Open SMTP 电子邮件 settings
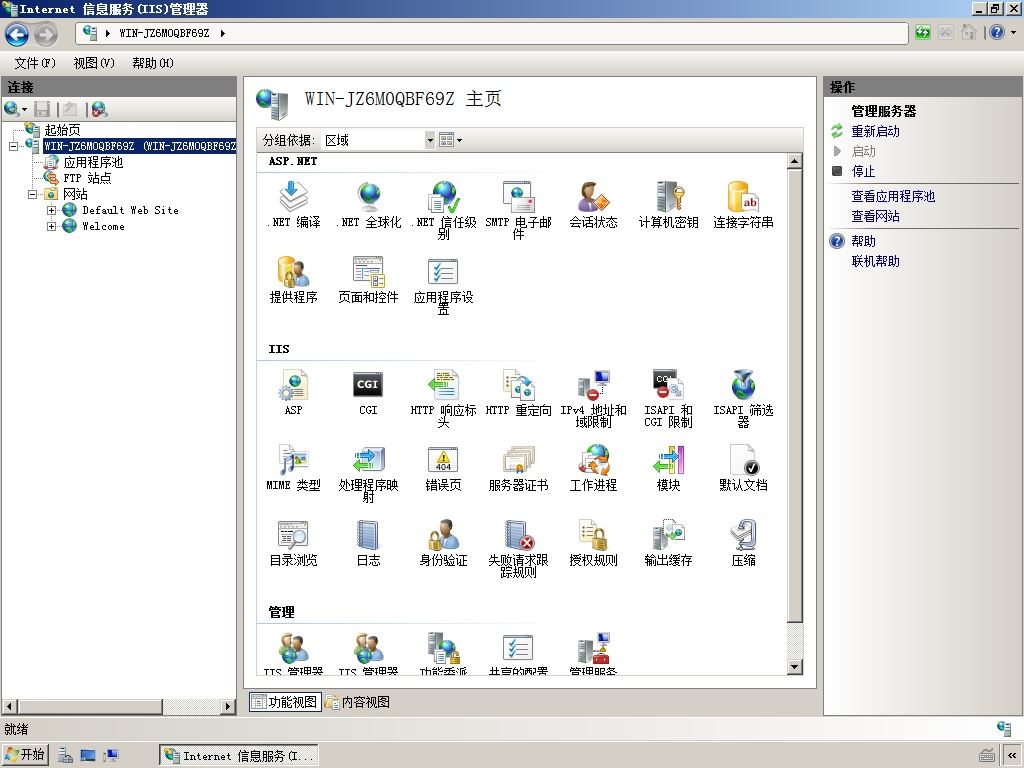Image resolution: width=1024 pixels, height=768 pixels. click(519, 210)
